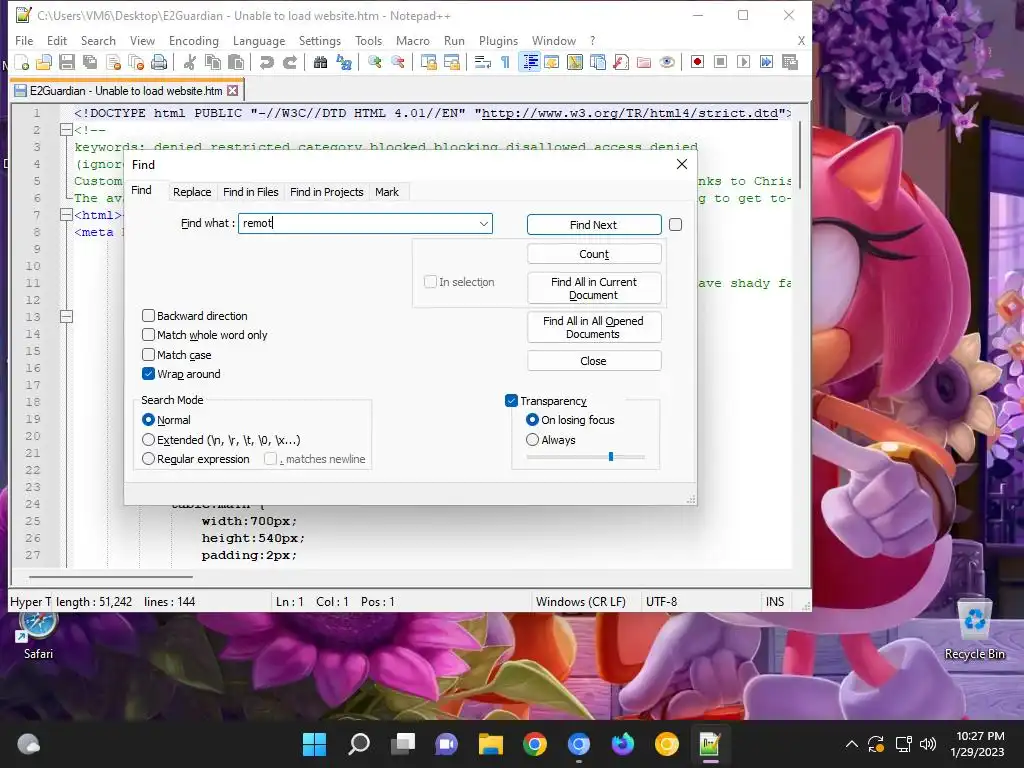Switch to Find in Files tab
Image resolution: width=1024 pixels, height=768 pixels.
[251, 192]
